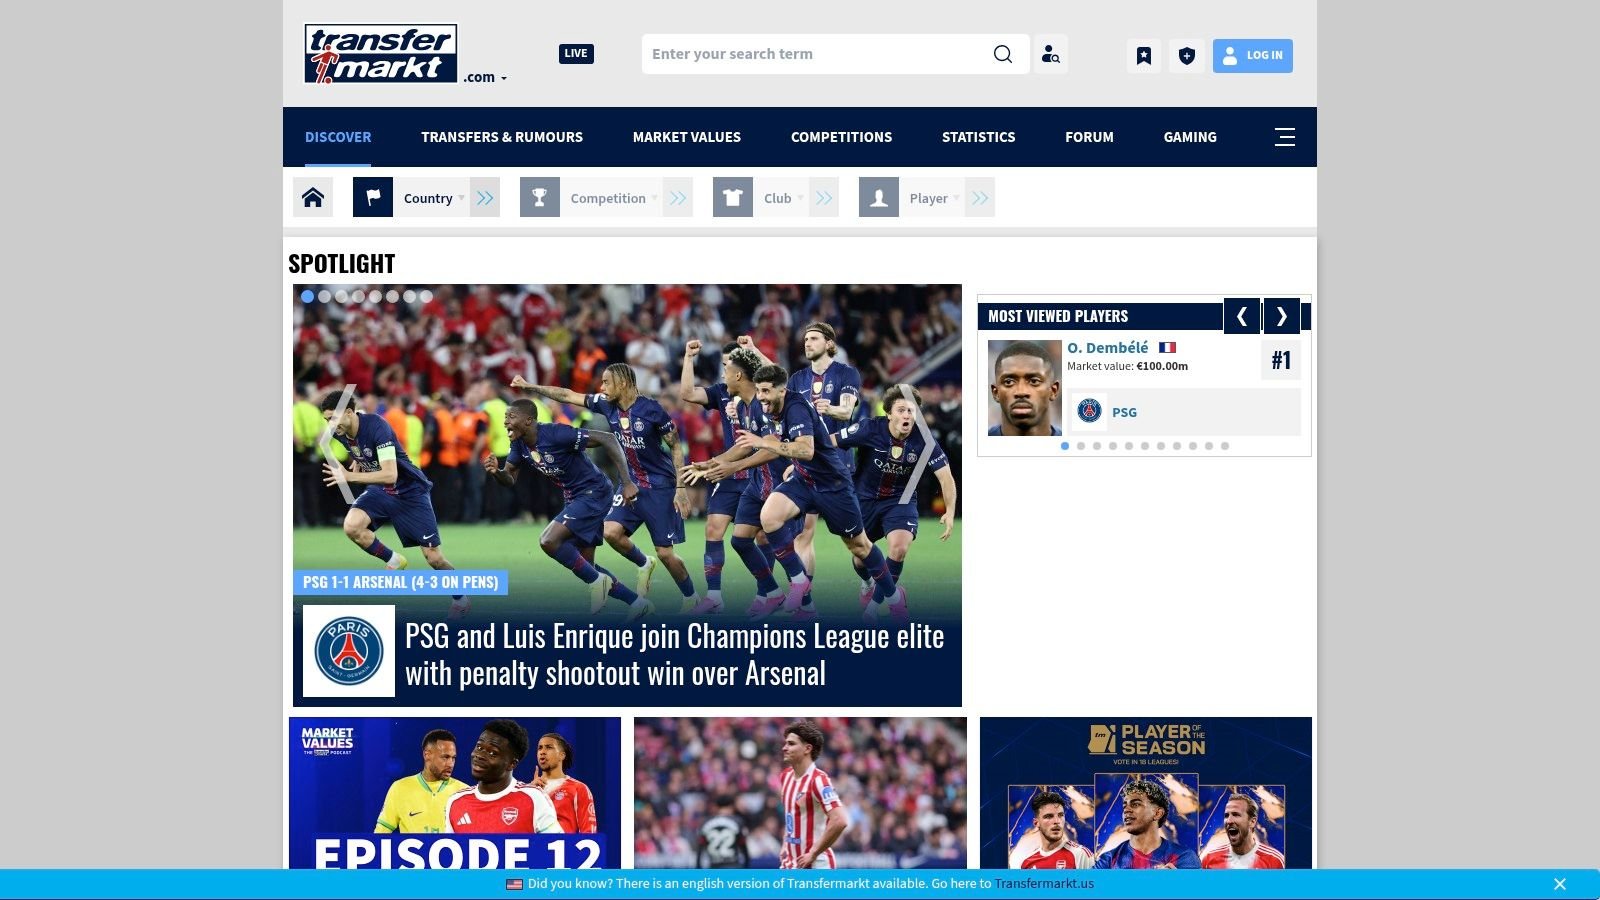Click the Transfermarkt logo
Image resolution: width=1600 pixels, height=900 pixels.
coord(380,54)
